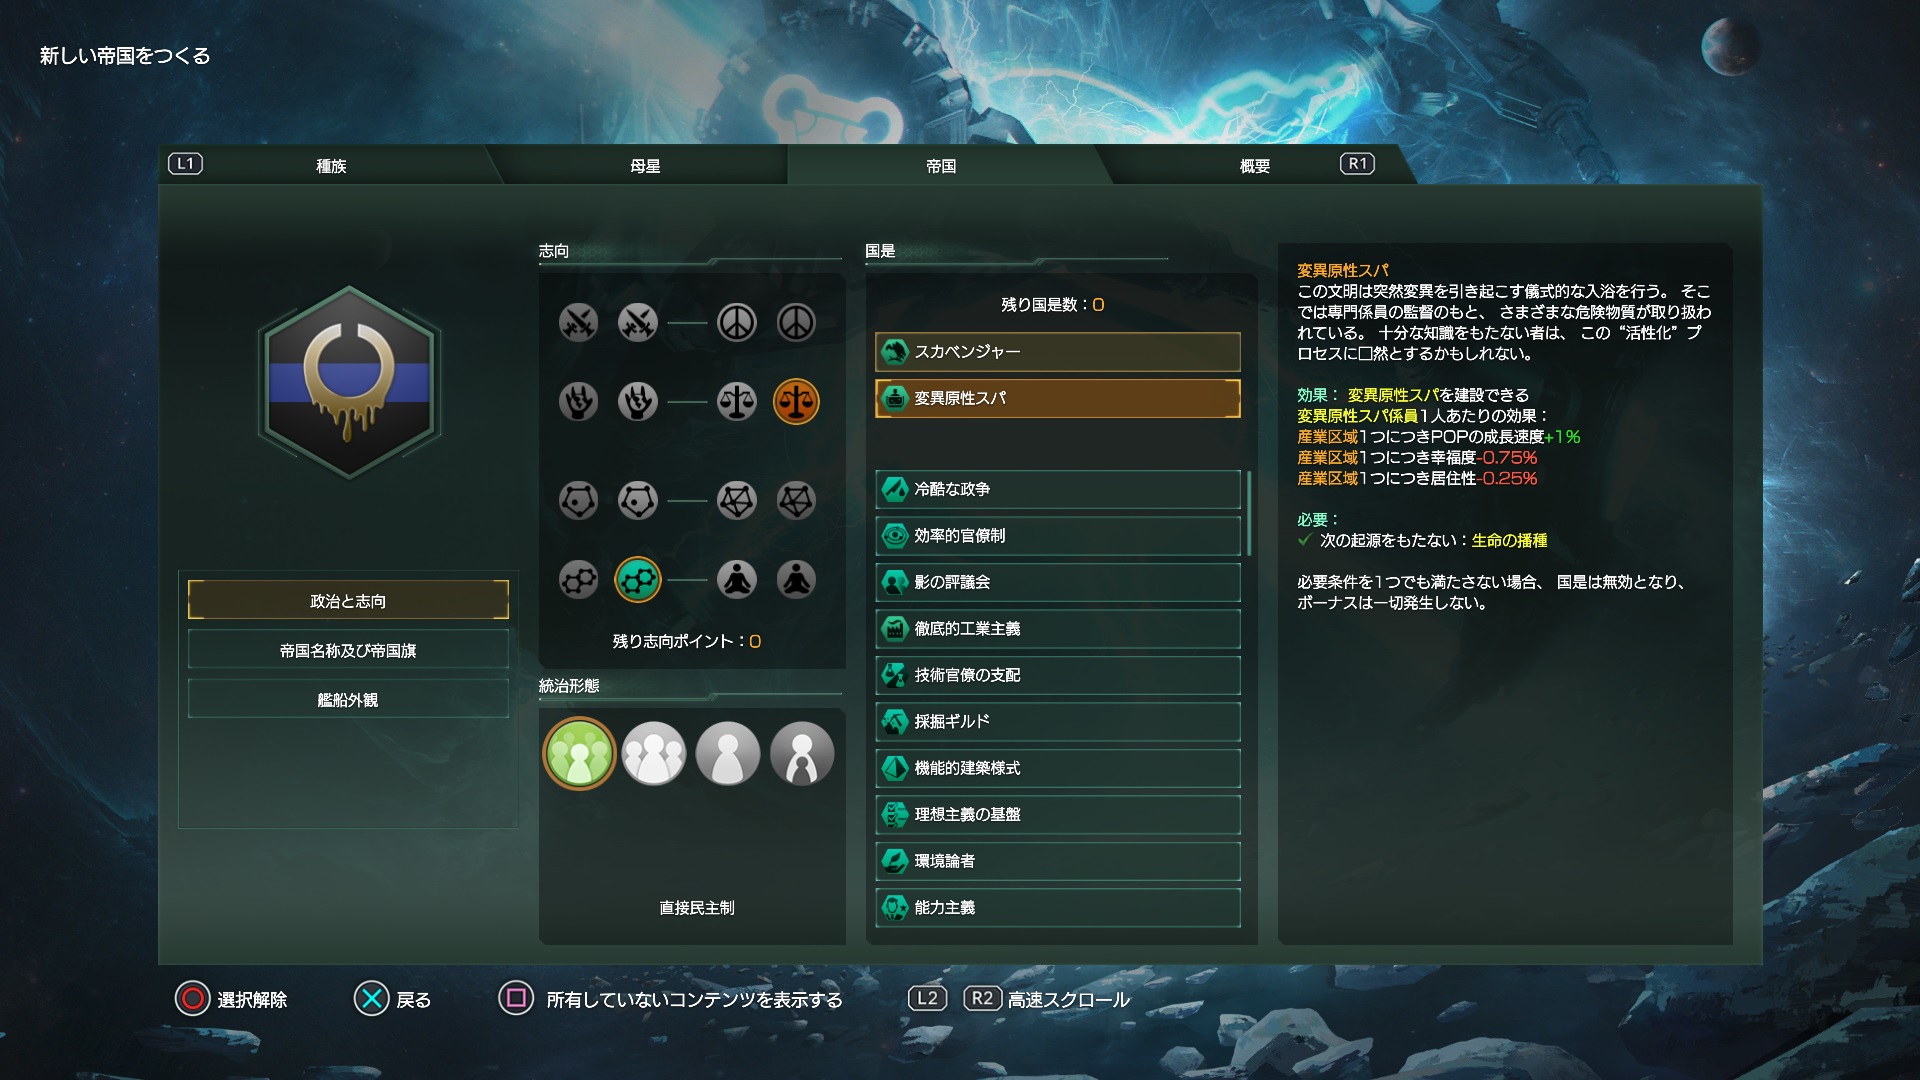This screenshot has height=1080, width=1920.
Task: Open the 種族 tab
Action: pyautogui.click(x=331, y=166)
